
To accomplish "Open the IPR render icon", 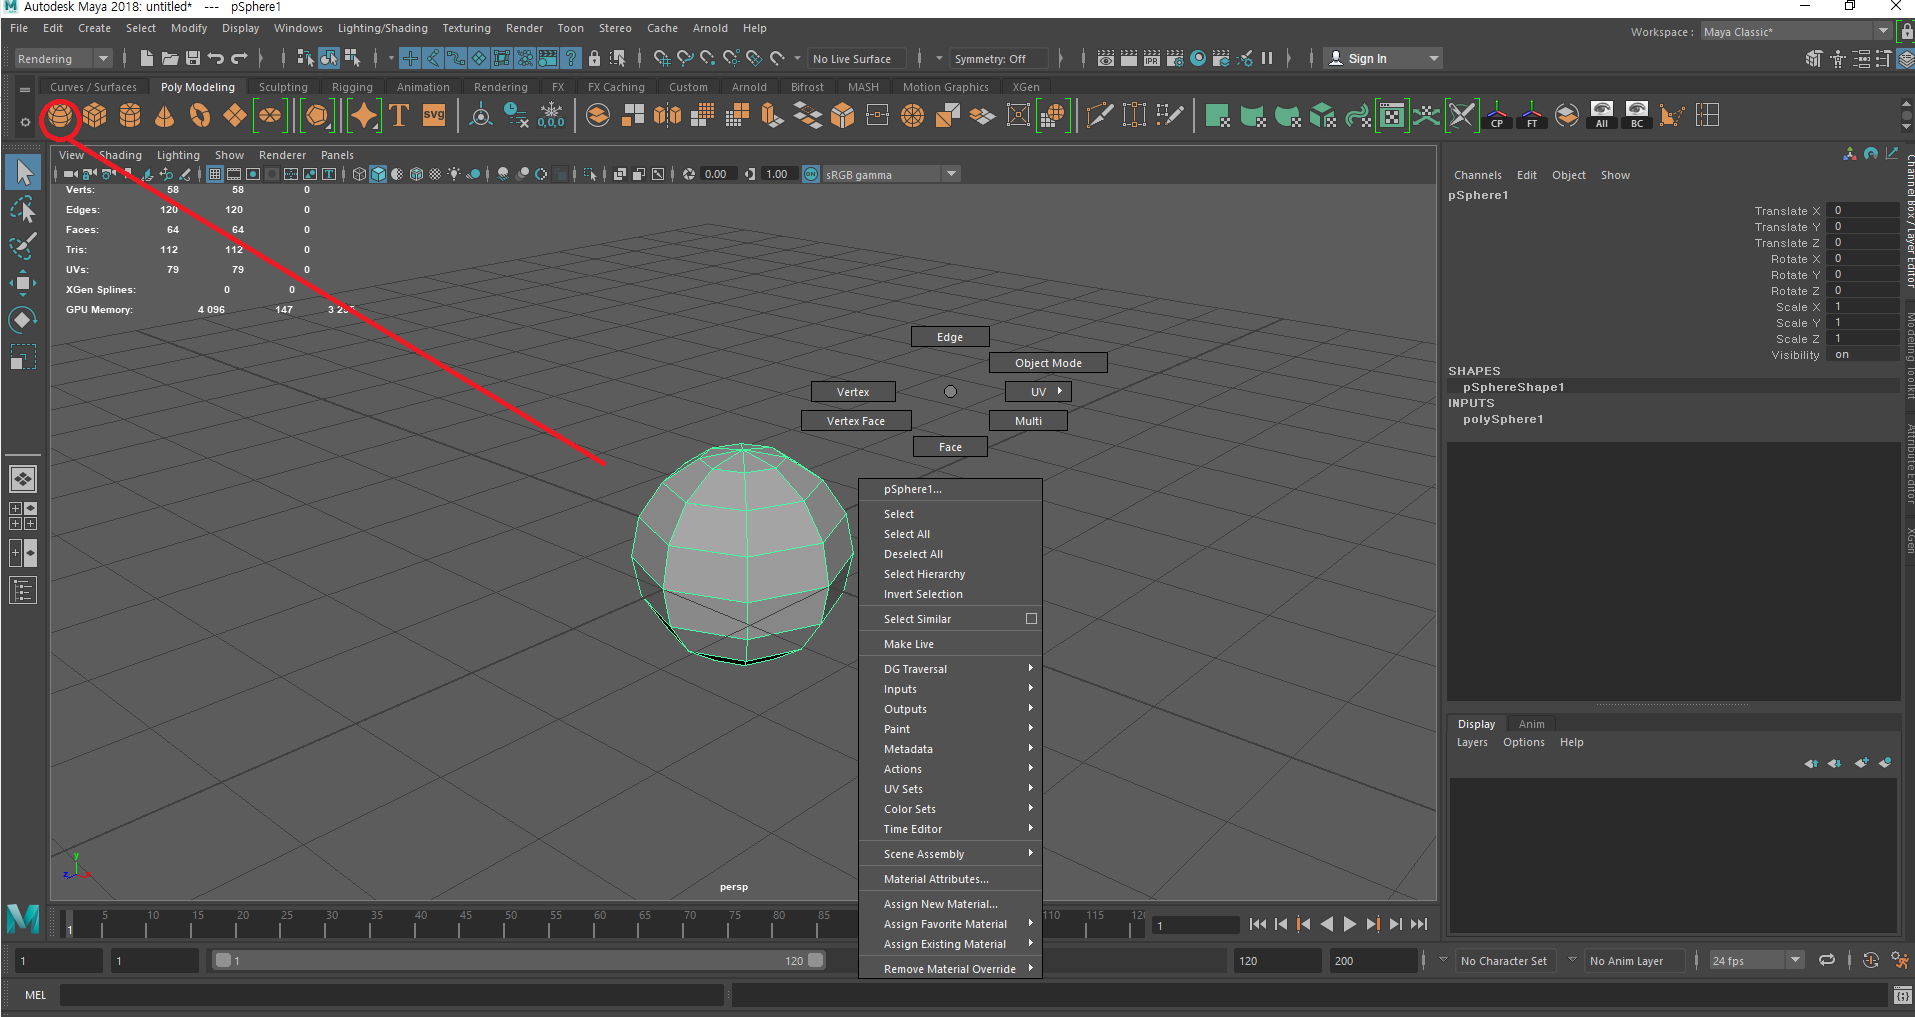I will tap(1152, 59).
